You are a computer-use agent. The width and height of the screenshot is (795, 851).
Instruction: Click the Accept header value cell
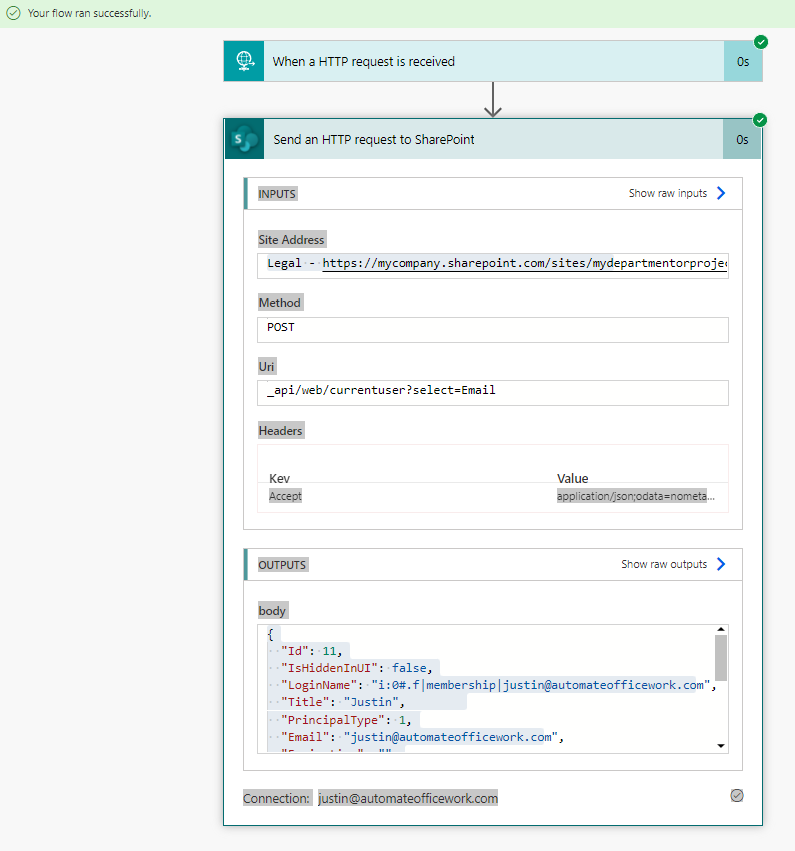[x=636, y=496]
